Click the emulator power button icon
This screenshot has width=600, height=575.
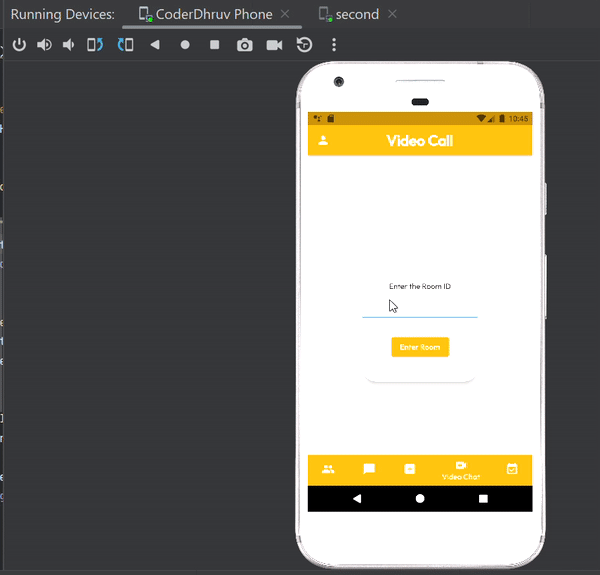[x=19, y=45]
